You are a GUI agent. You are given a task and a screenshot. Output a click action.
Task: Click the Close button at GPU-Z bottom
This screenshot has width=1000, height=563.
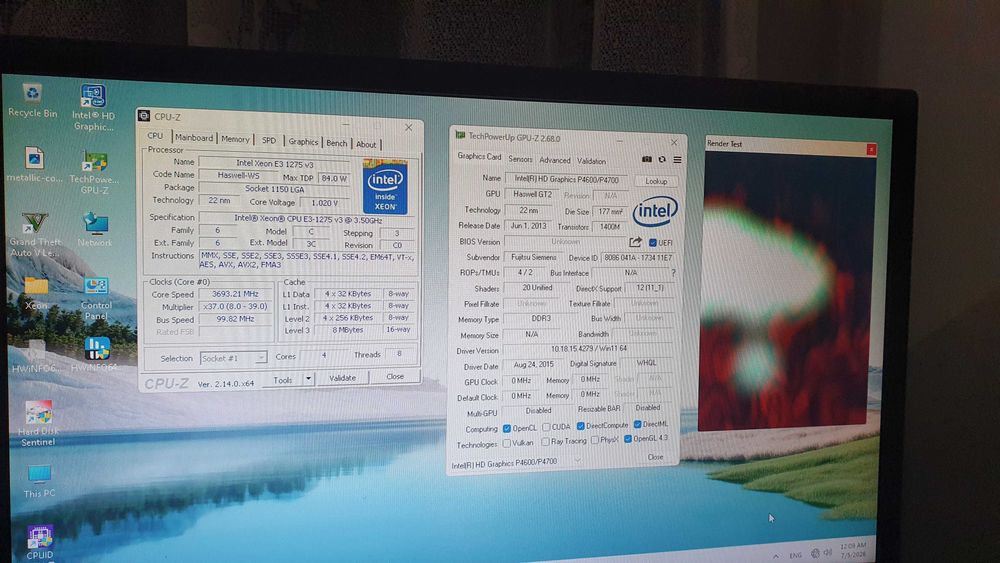(x=655, y=457)
